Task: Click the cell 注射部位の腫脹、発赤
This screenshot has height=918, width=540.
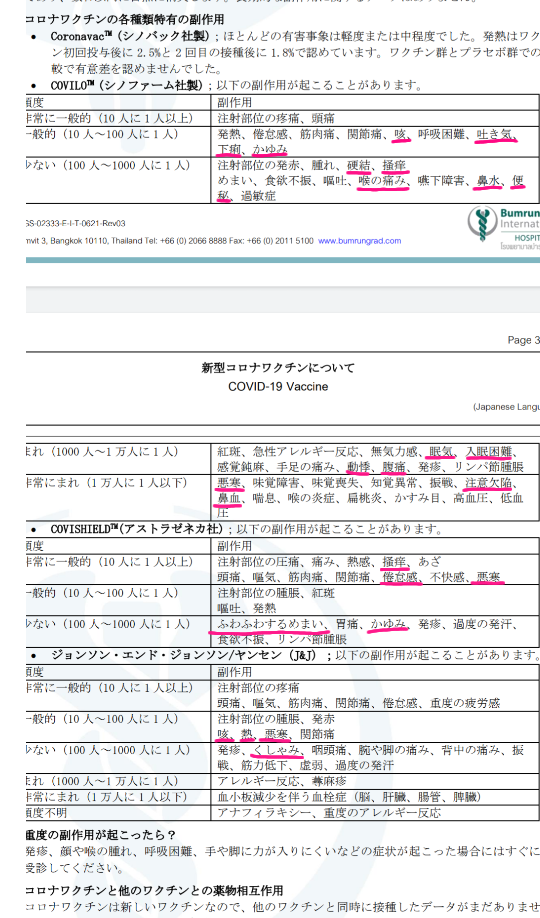Action: pyautogui.click(x=276, y=719)
